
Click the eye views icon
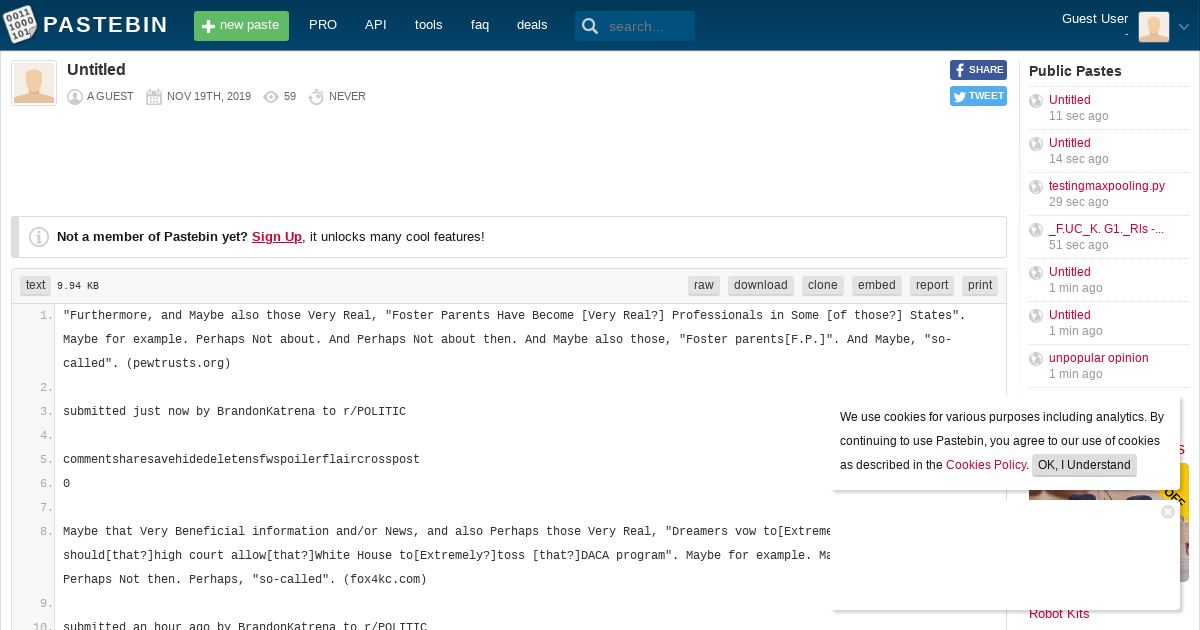270,97
